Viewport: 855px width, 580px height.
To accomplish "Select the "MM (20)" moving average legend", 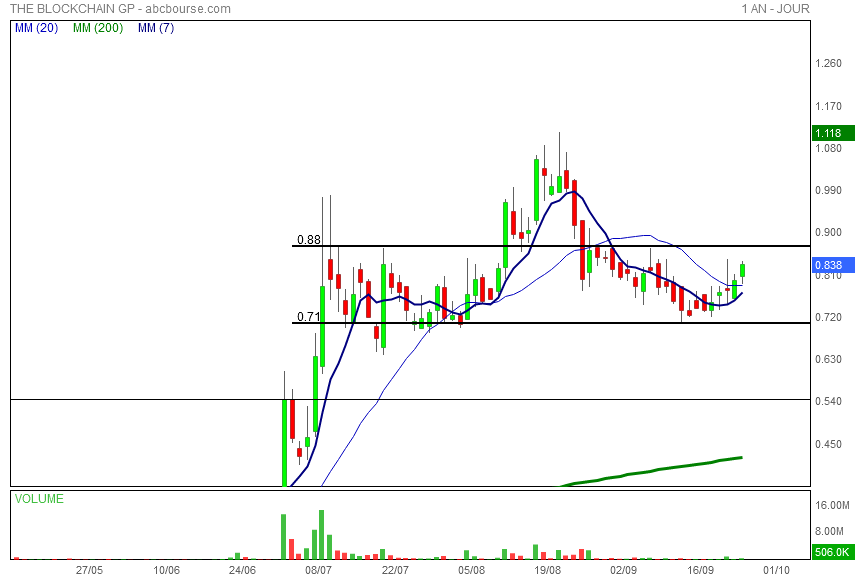I will (37, 28).
